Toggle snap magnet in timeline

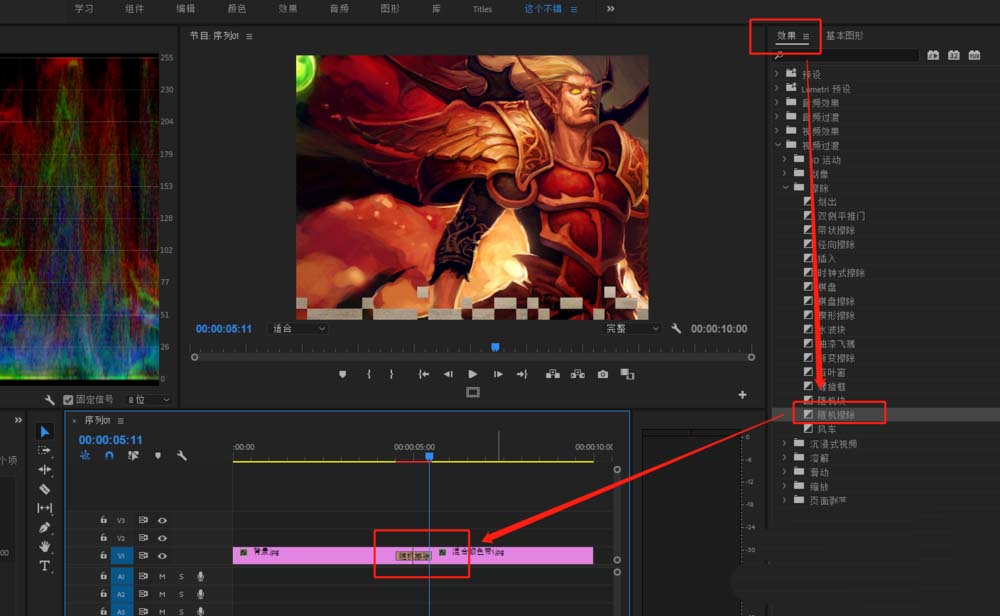coord(109,456)
